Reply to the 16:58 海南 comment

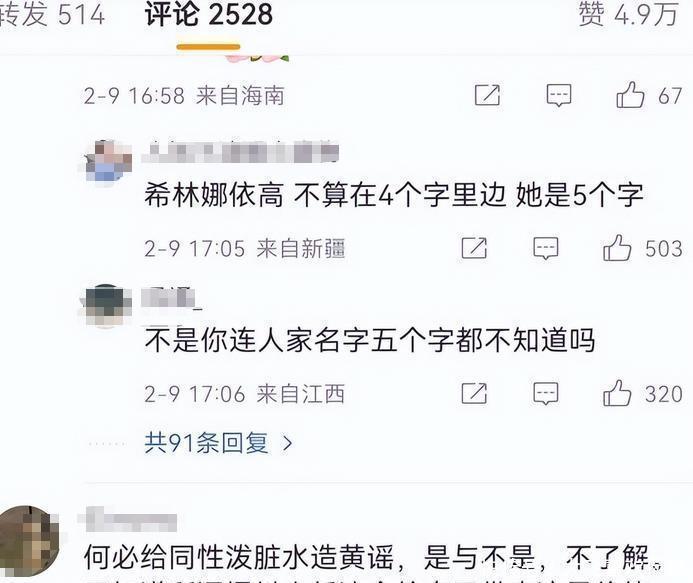click(559, 95)
